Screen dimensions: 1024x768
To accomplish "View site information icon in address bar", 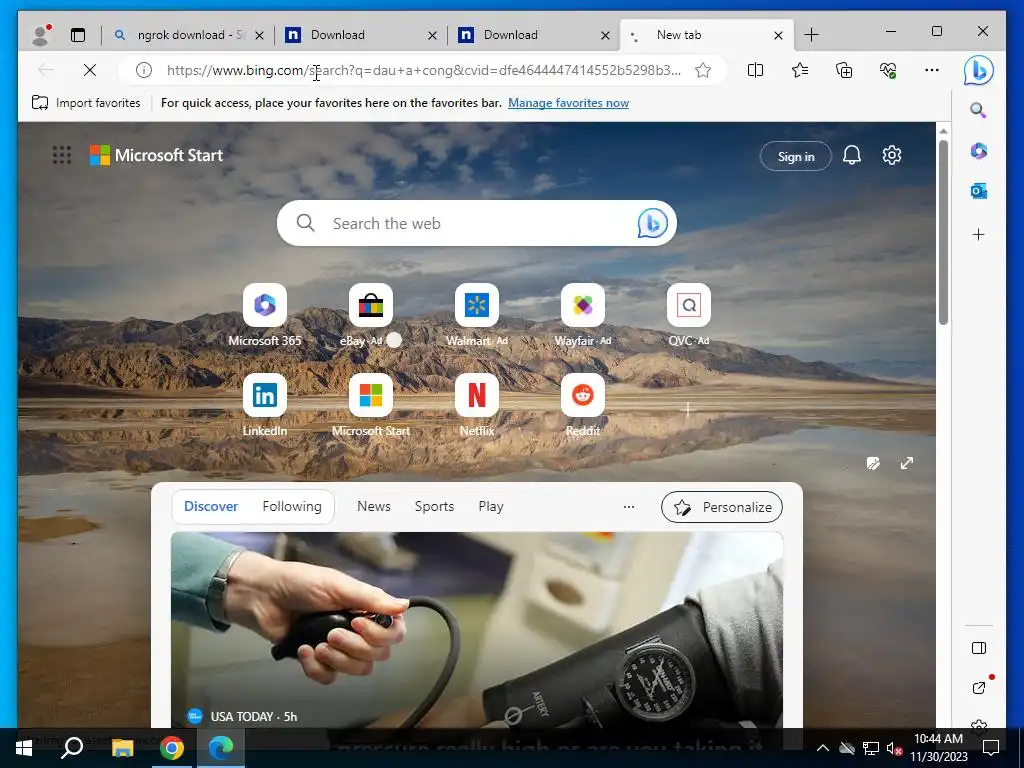I will click(144, 70).
